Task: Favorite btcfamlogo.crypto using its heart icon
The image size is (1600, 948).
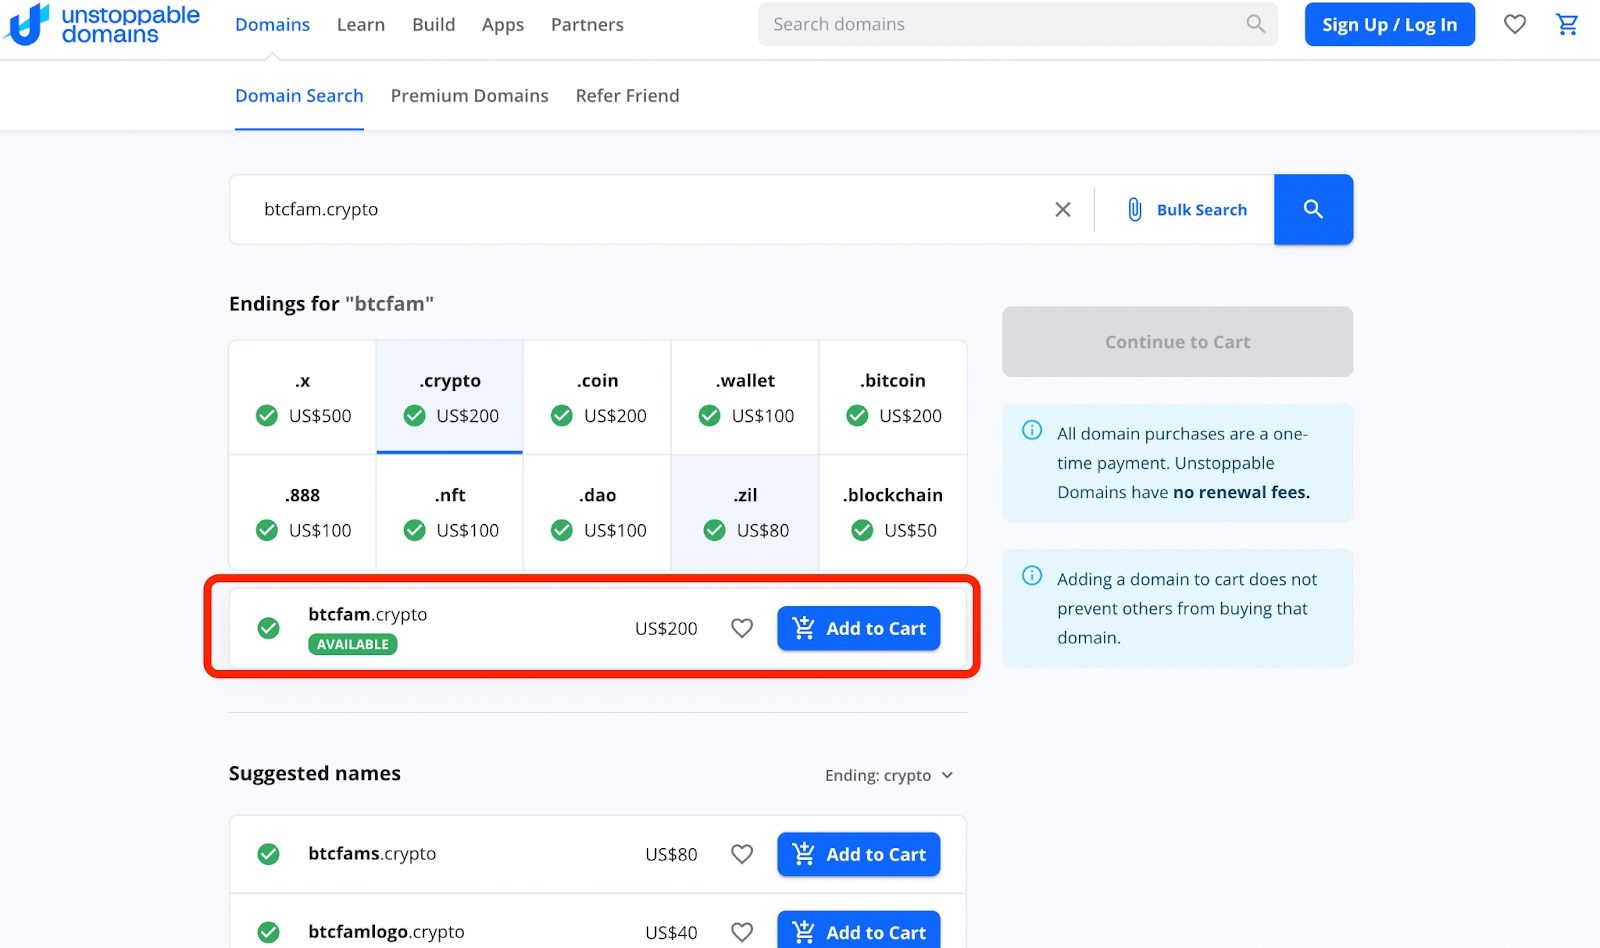Action: [x=742, y=932]
